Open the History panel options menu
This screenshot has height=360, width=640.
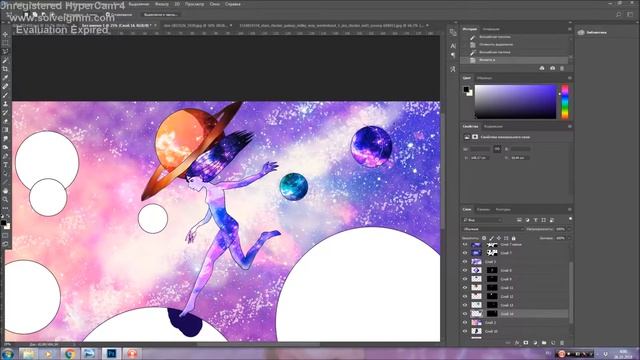pyautogui.click(x=569, y=29)
